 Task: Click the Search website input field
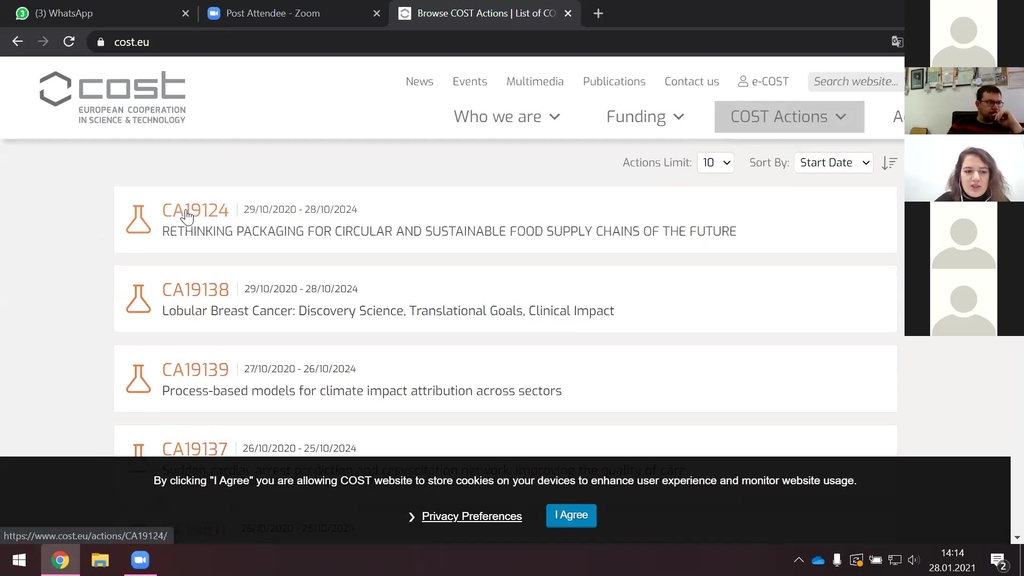coord(855,82)
